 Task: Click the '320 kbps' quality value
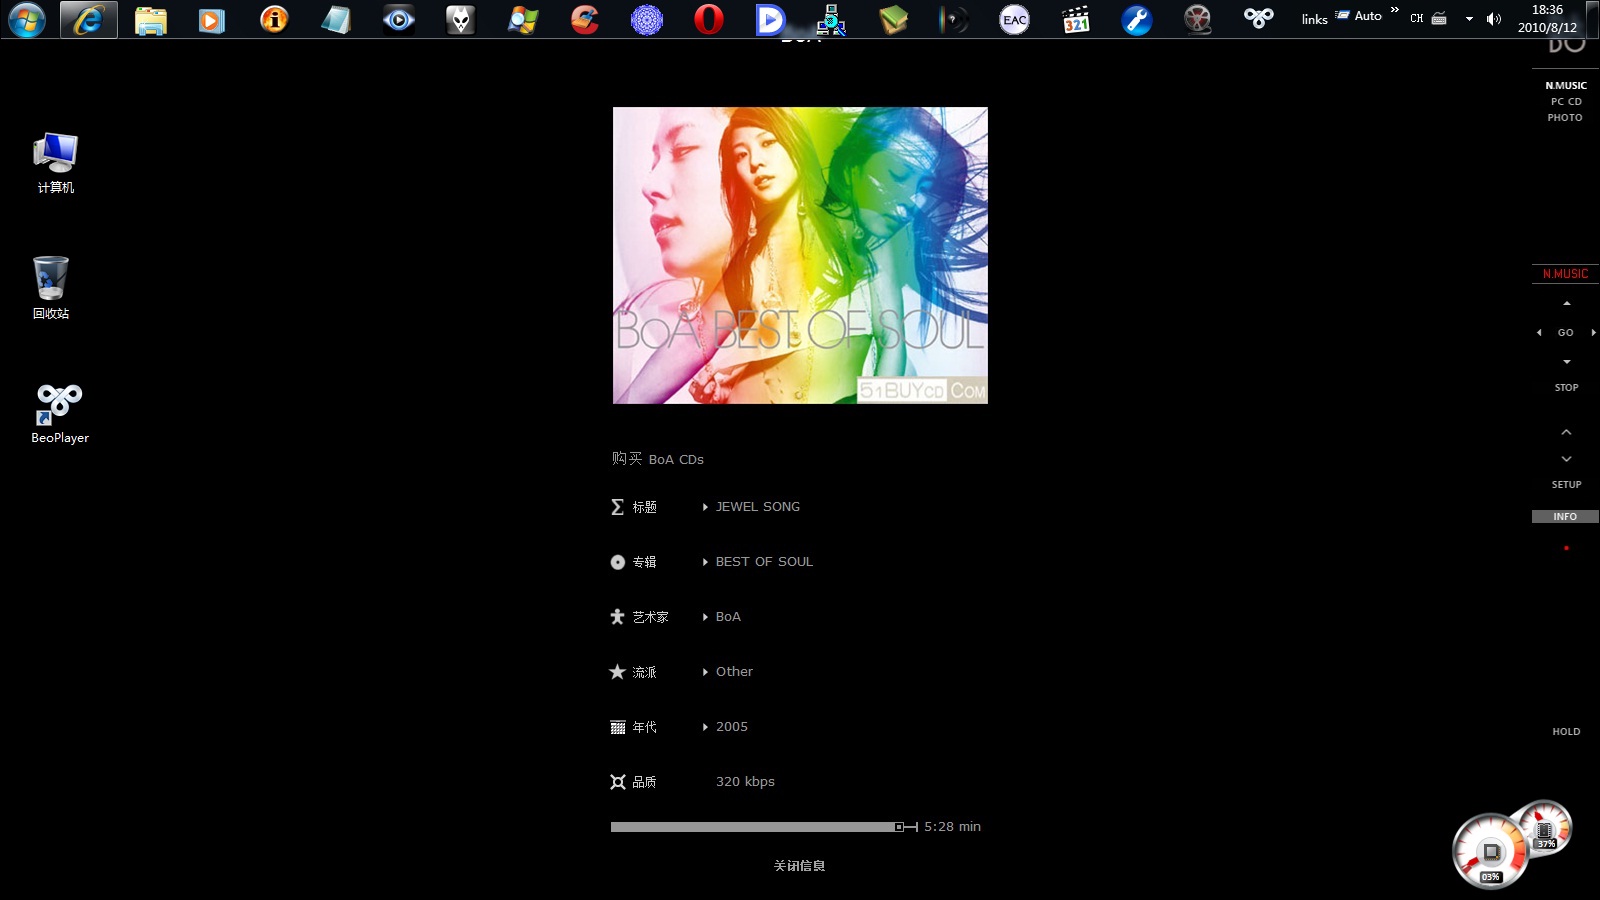pyautogui.click(x=745, y=782)
